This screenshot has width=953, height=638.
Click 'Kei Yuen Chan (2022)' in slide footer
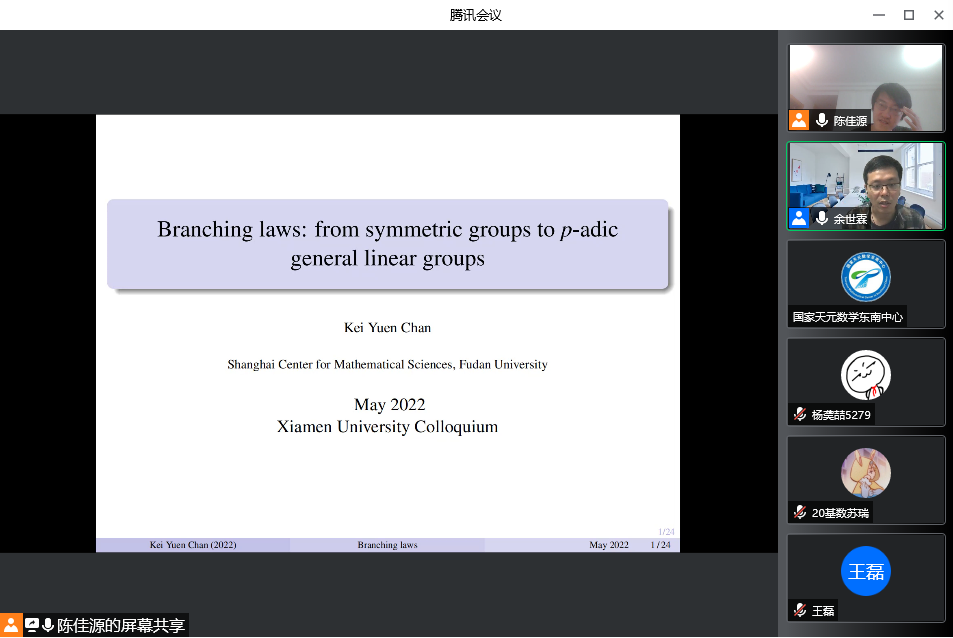193,545
